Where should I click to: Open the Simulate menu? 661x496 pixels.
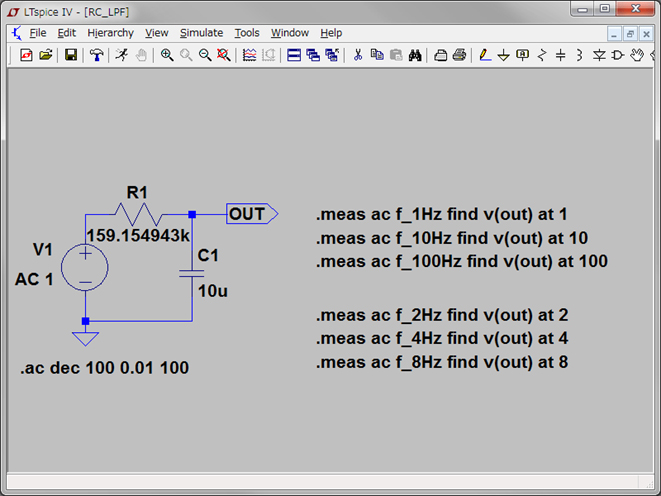[201, 33]
